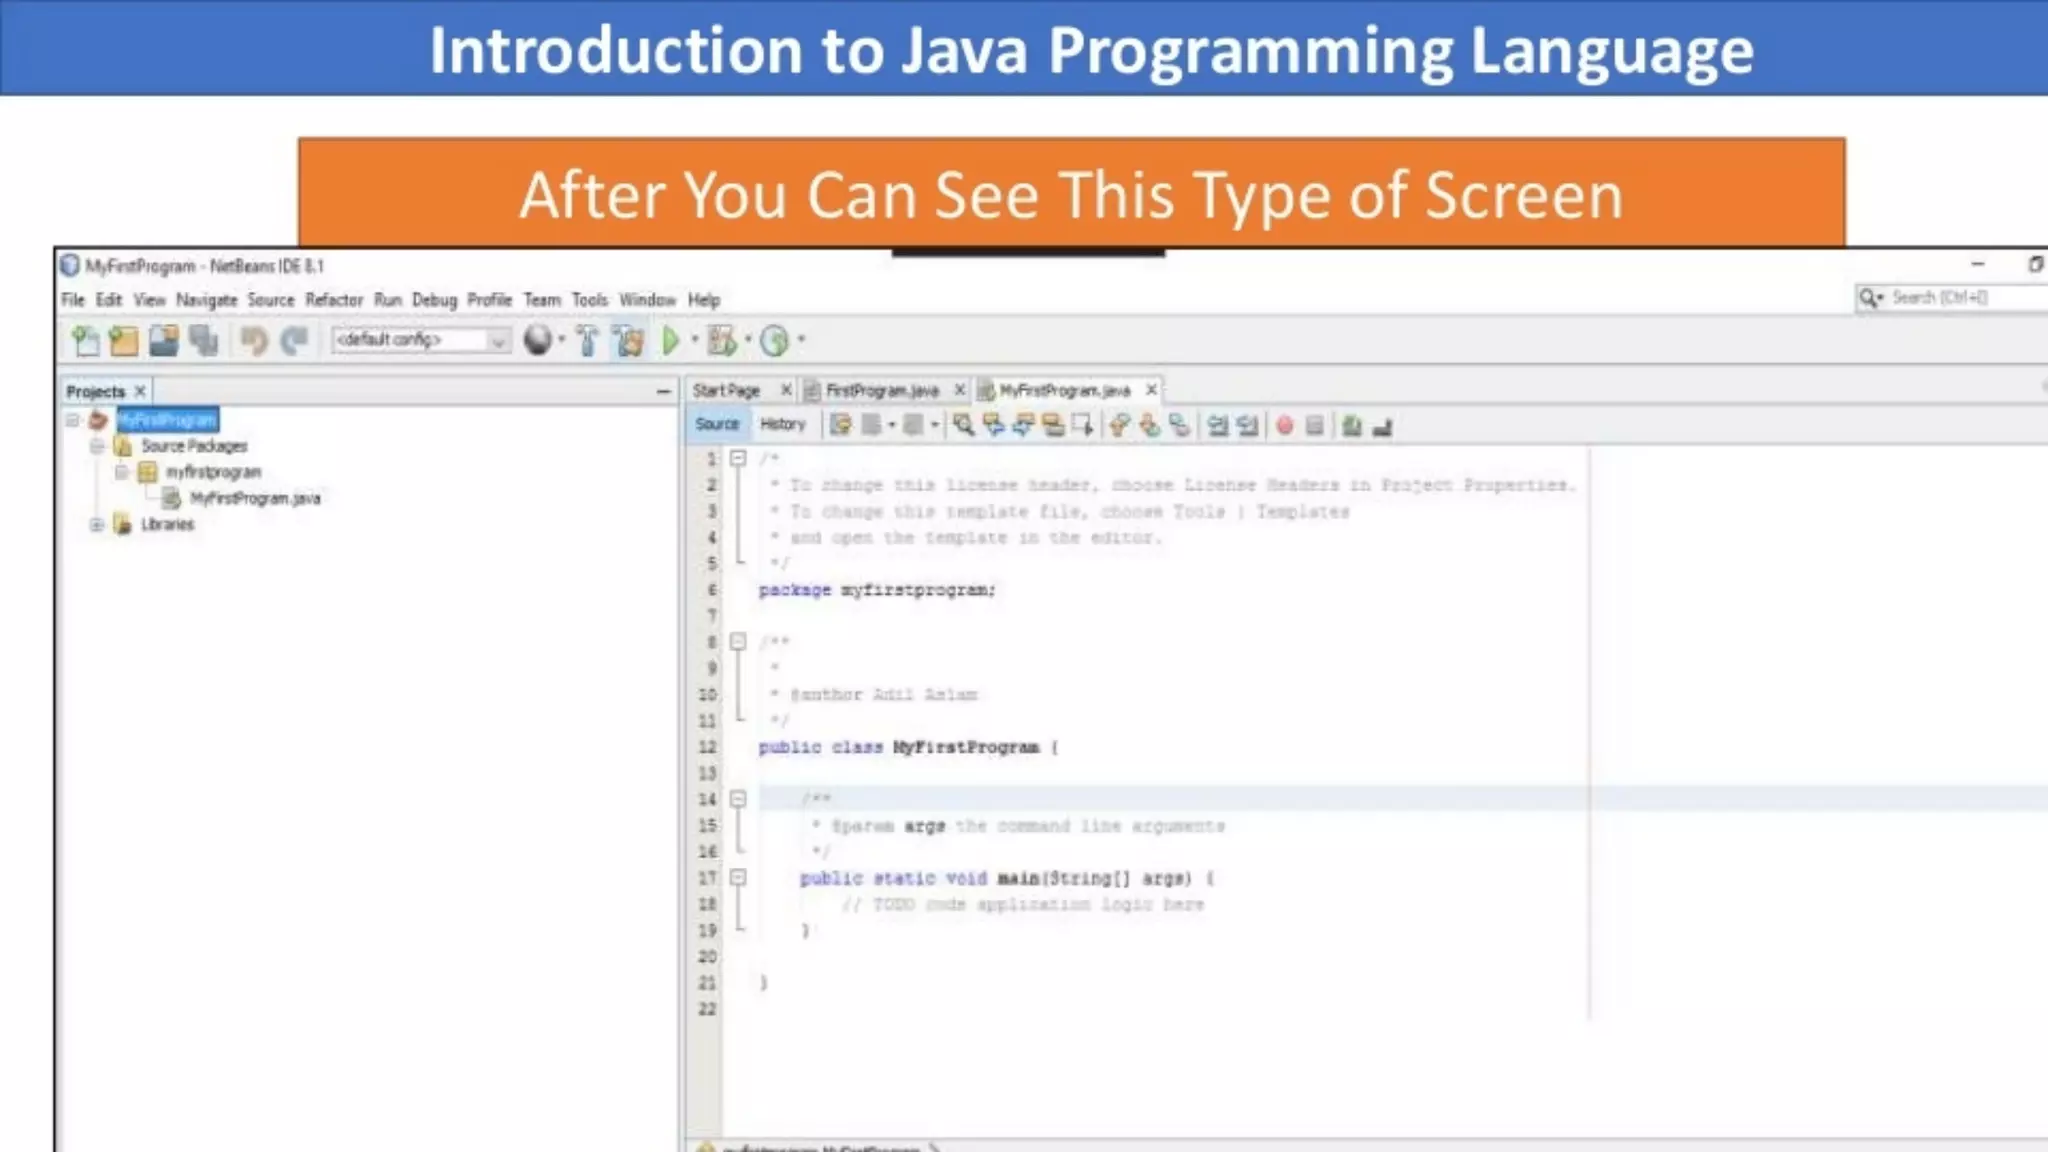
Task: Click the Profile Project toolbar icon
Action: 775,341
